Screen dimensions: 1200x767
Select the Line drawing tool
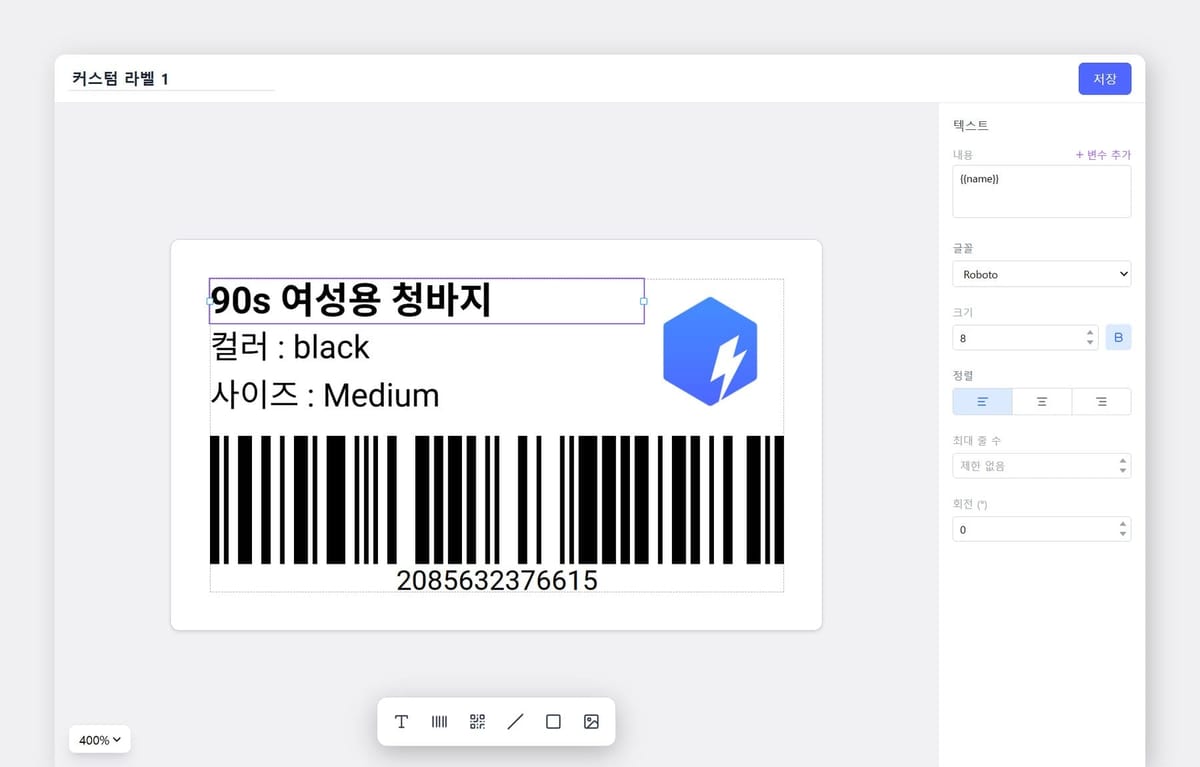[515, 721]
